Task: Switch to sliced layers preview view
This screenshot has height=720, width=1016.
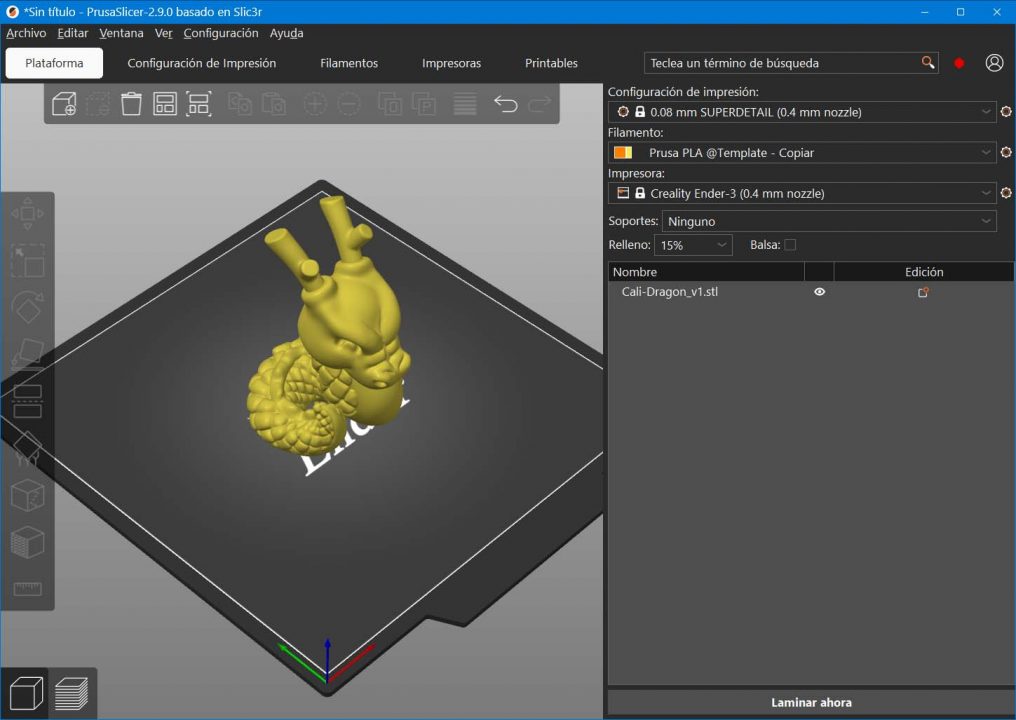Action: (72, 692)
